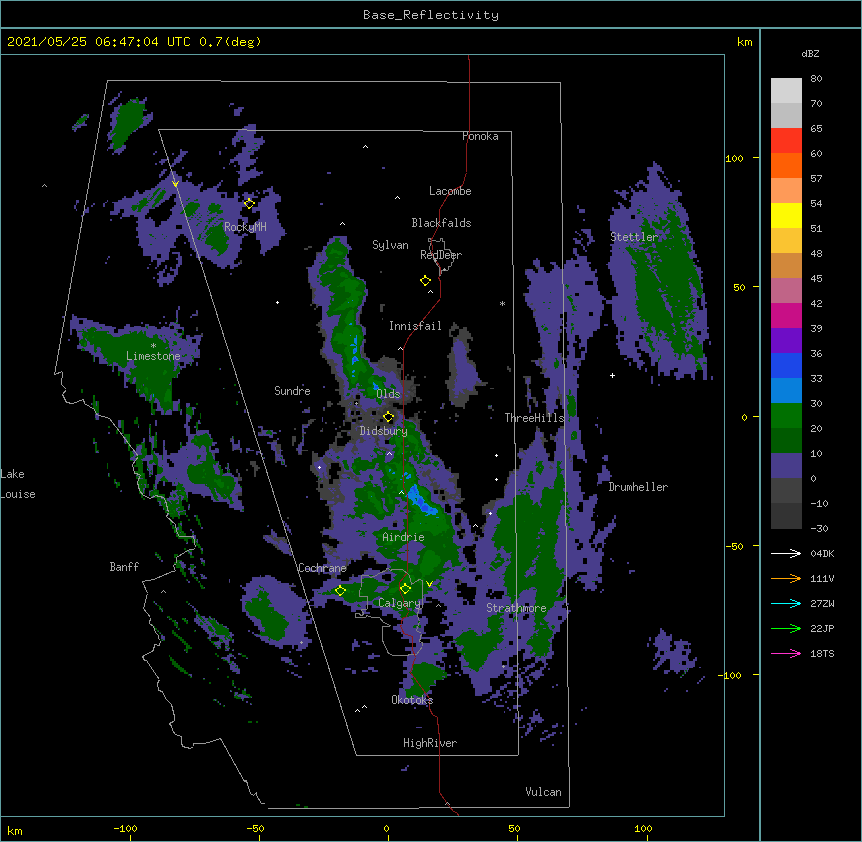Select the green 20 dBZ color swatch

[786, 416]
